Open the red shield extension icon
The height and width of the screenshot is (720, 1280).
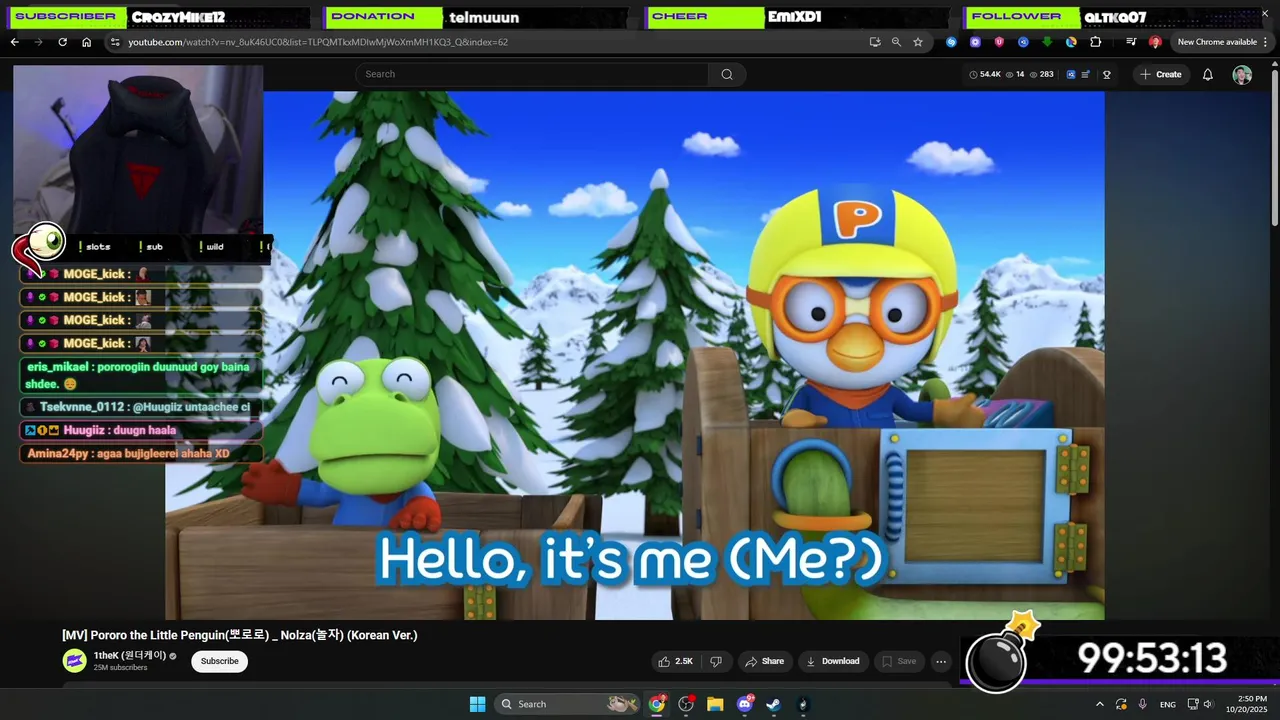click(999, 42)
